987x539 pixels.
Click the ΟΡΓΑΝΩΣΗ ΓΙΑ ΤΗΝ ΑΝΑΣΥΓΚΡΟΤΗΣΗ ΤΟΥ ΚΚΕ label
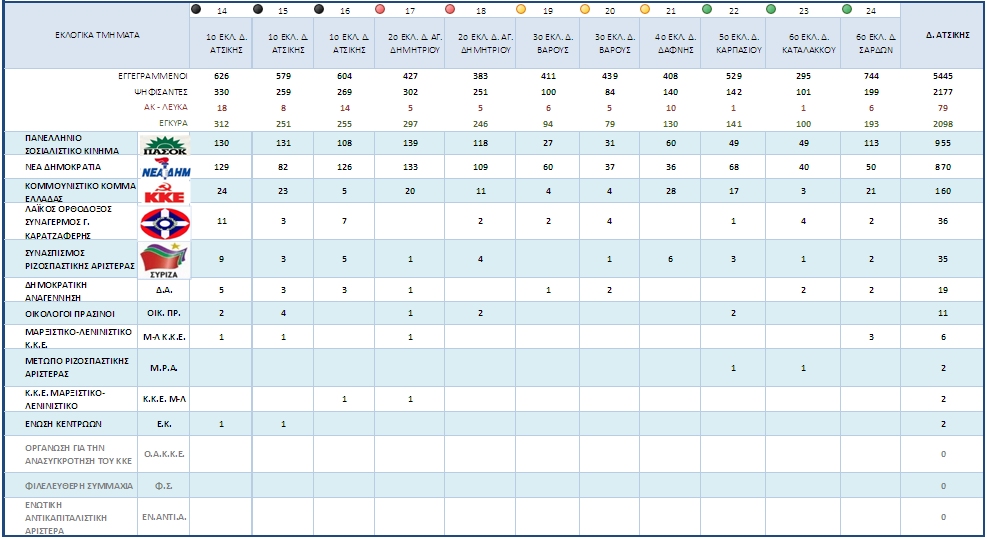[x=78, y=454]
